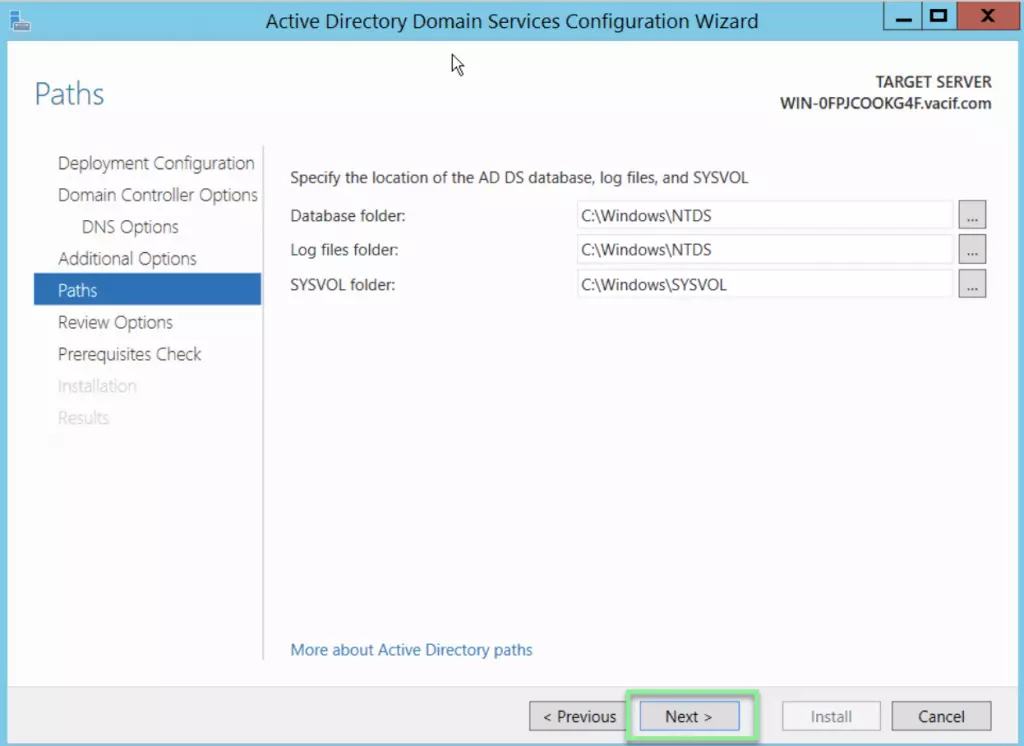
Task: Click the browse button for Database folder
Action: pos(972,215)
